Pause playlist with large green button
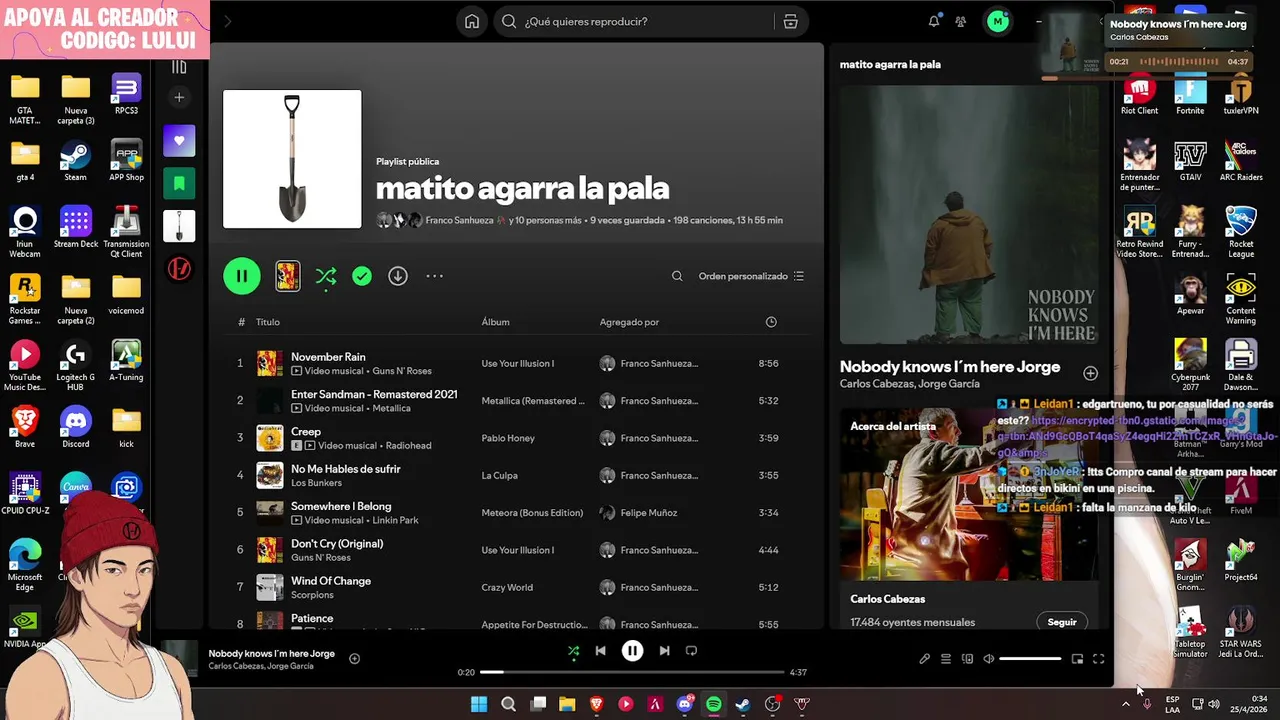1280x720 pixels. (x=241, y=276)
